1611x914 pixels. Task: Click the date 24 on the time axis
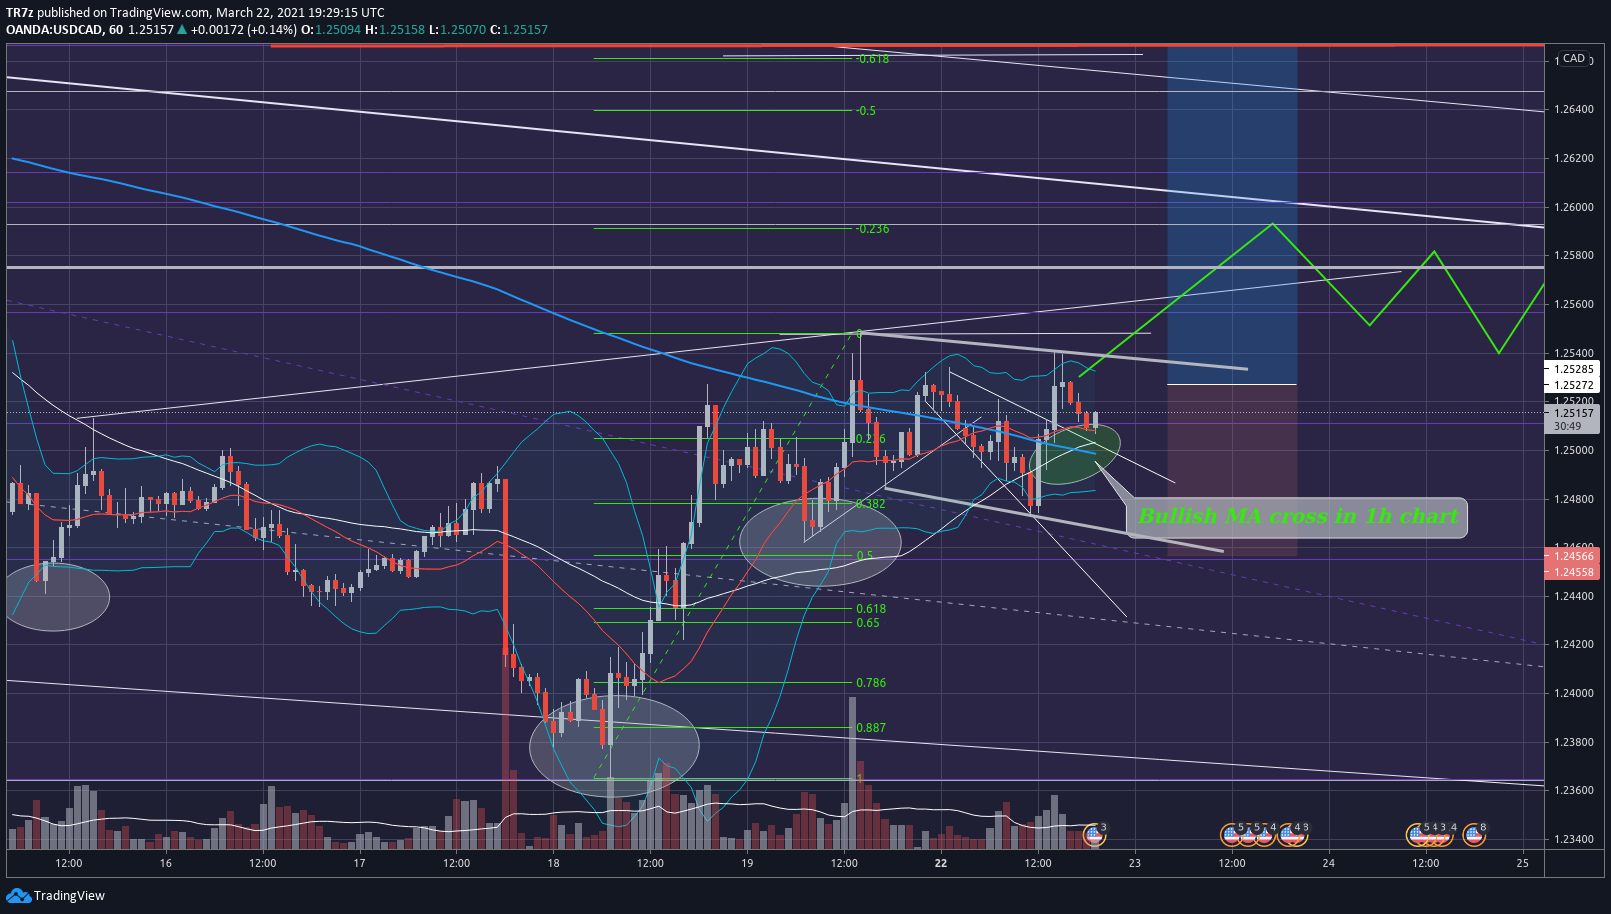point(1328,863)
